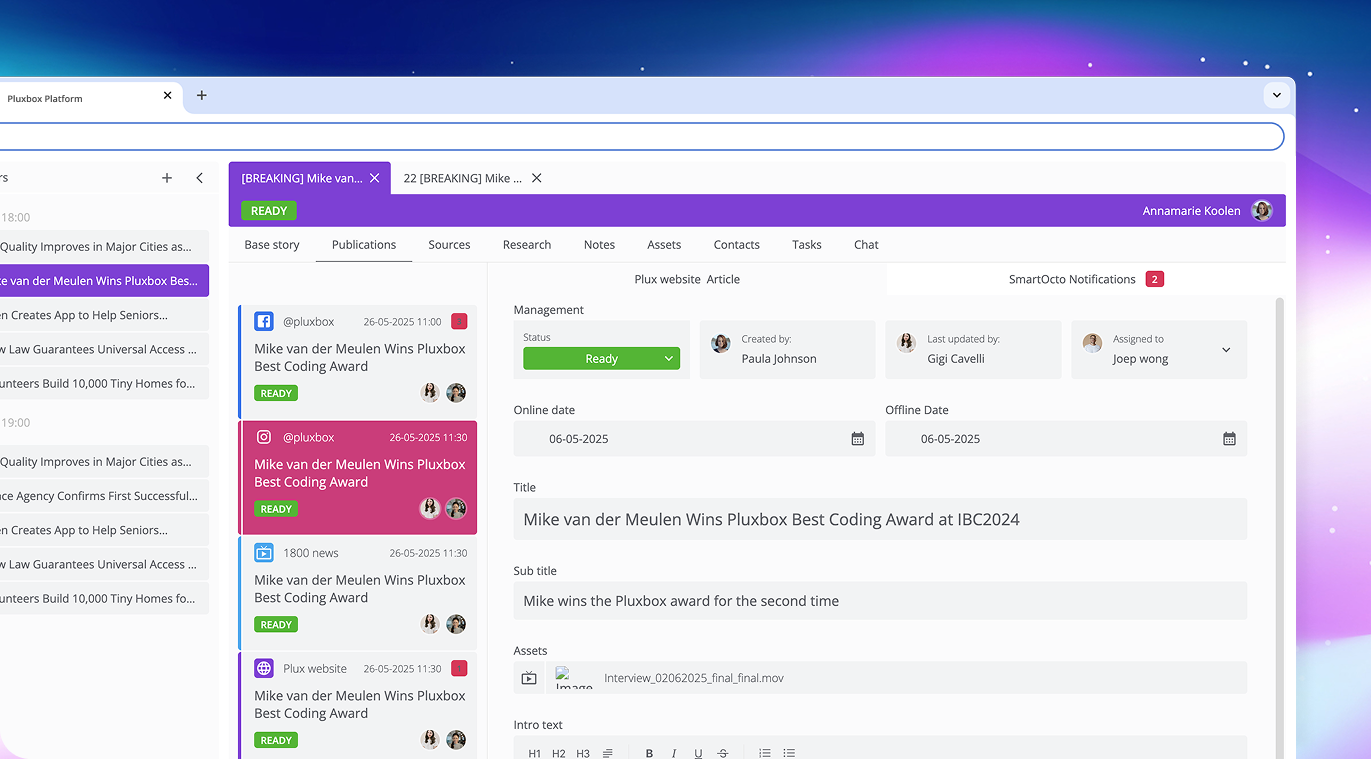Open the Interview_02062025_final_final.mov asset
1371x759 pixels.
[x=693, y=678]
